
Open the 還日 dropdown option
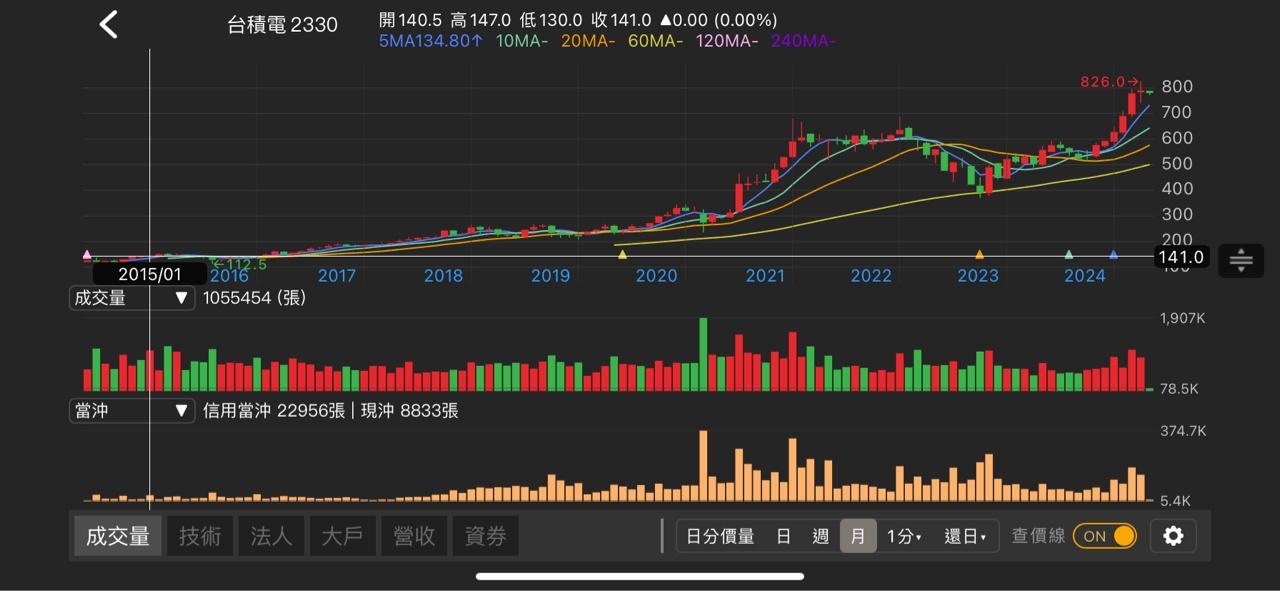tap(965, 536)
